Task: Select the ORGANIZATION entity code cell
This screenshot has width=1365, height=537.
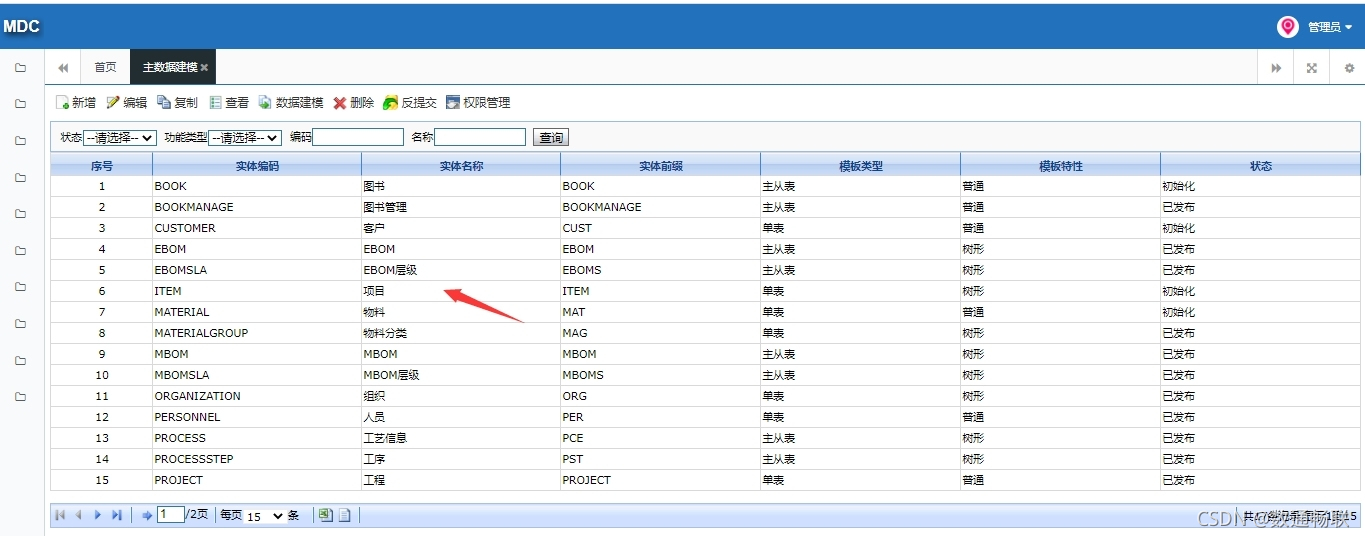Action: pos(257,396)
